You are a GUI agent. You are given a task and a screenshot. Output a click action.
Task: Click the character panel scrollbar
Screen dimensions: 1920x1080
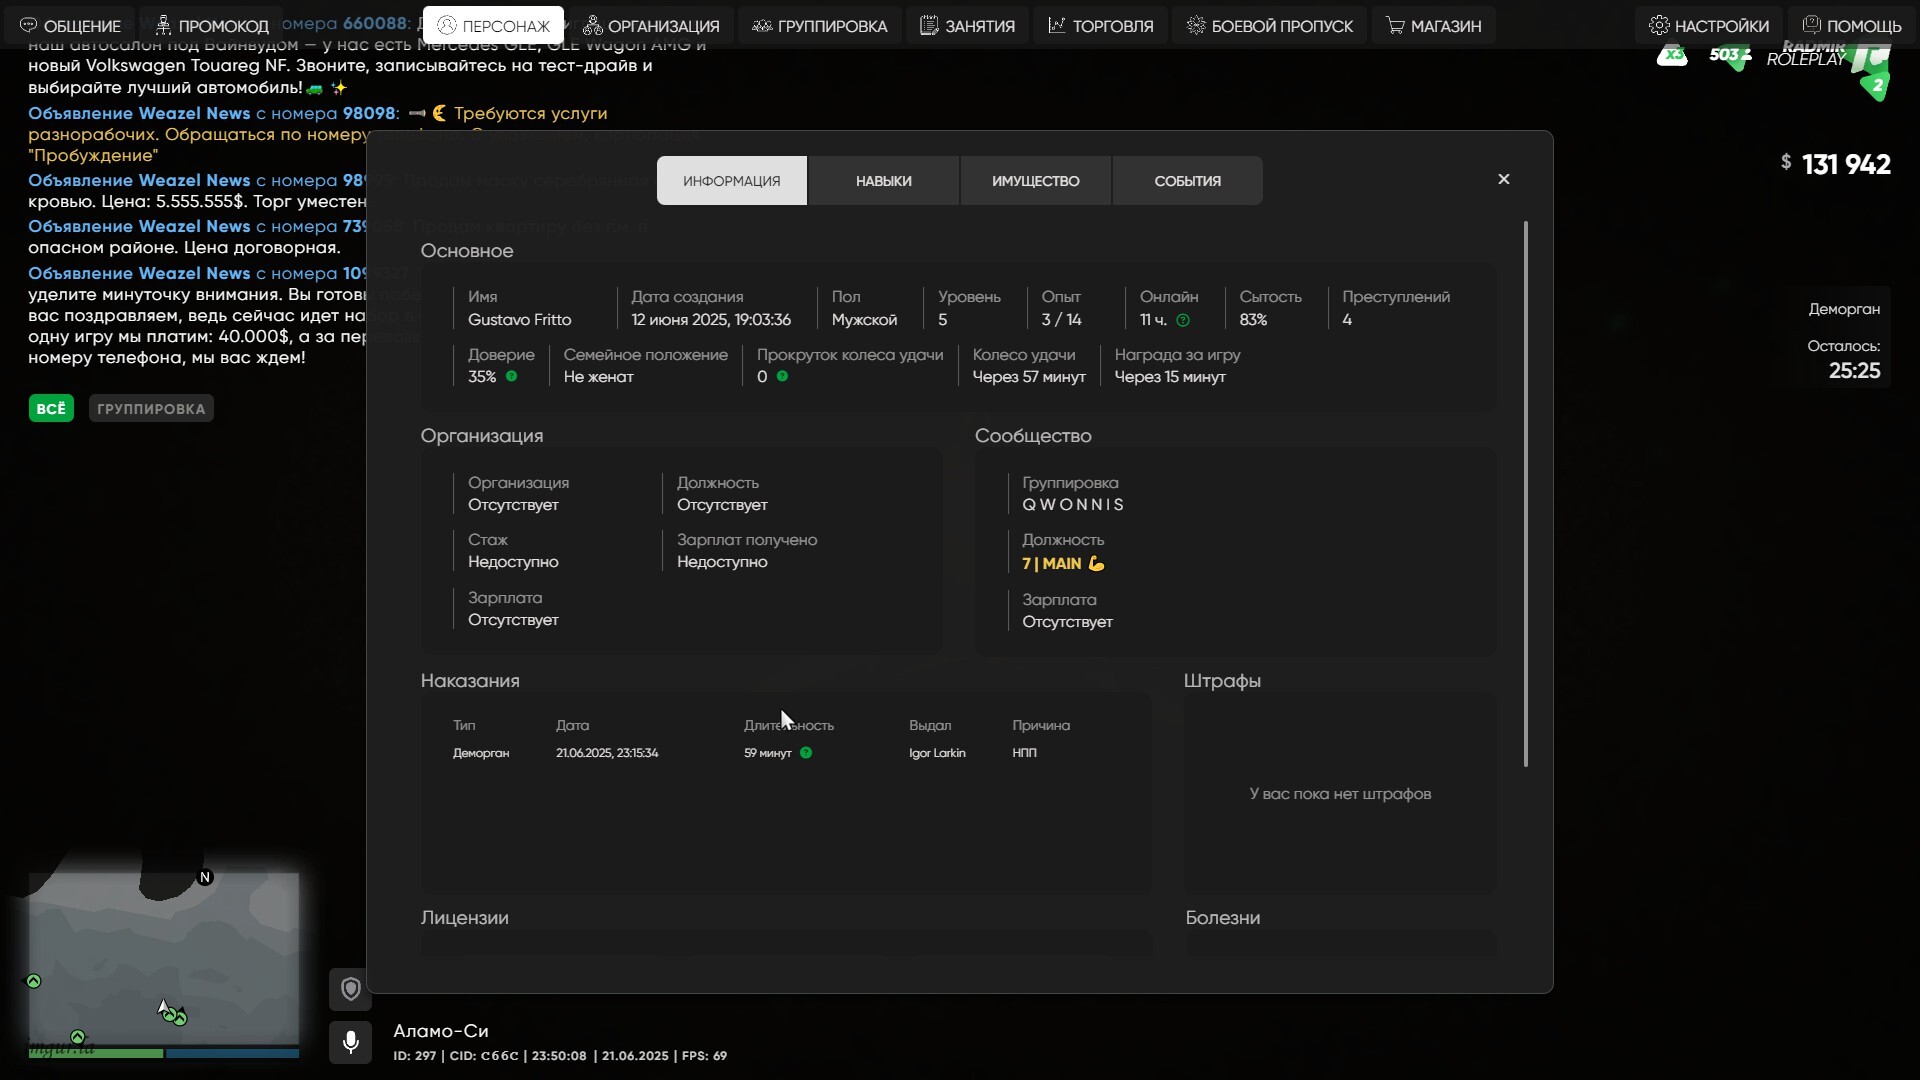coord(1526,494)
